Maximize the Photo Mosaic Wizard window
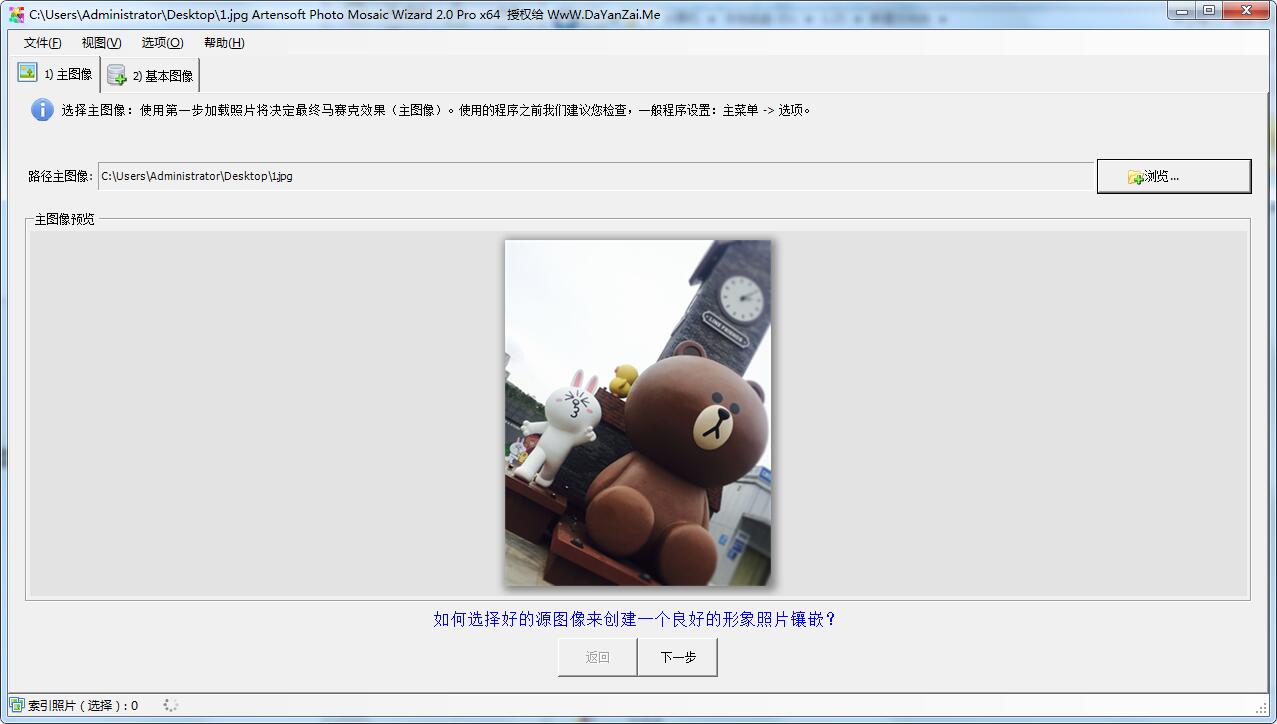The height and width of the screenshot is (724, 1277). [1209, 10]
